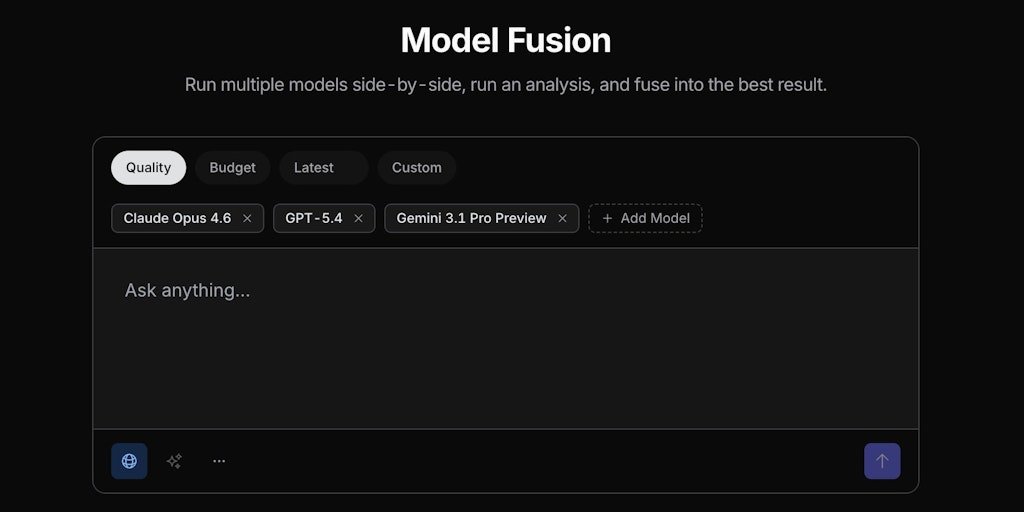Choose the Latest preset

click(x=314, y=168)
